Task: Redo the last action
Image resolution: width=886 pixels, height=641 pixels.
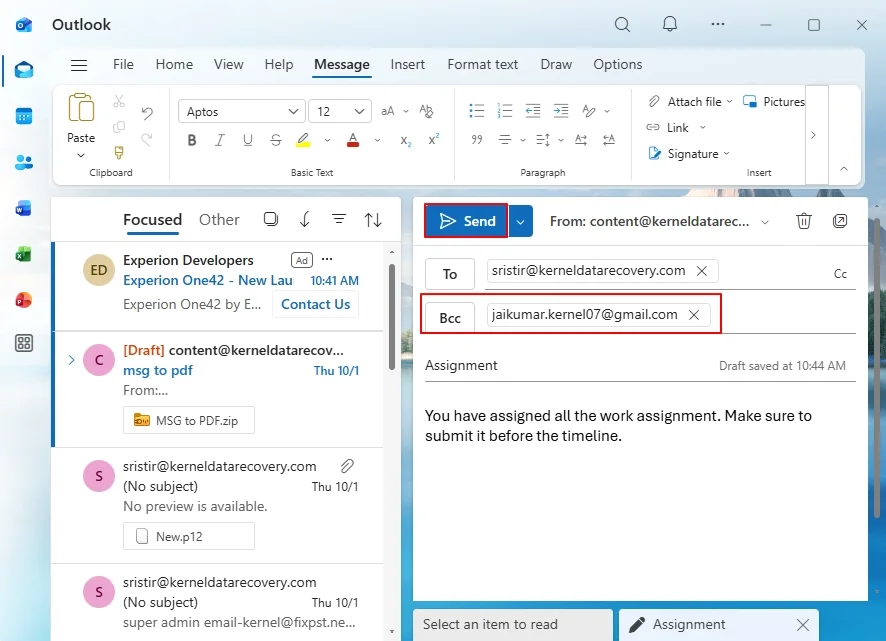Action: tap(147, 139)
